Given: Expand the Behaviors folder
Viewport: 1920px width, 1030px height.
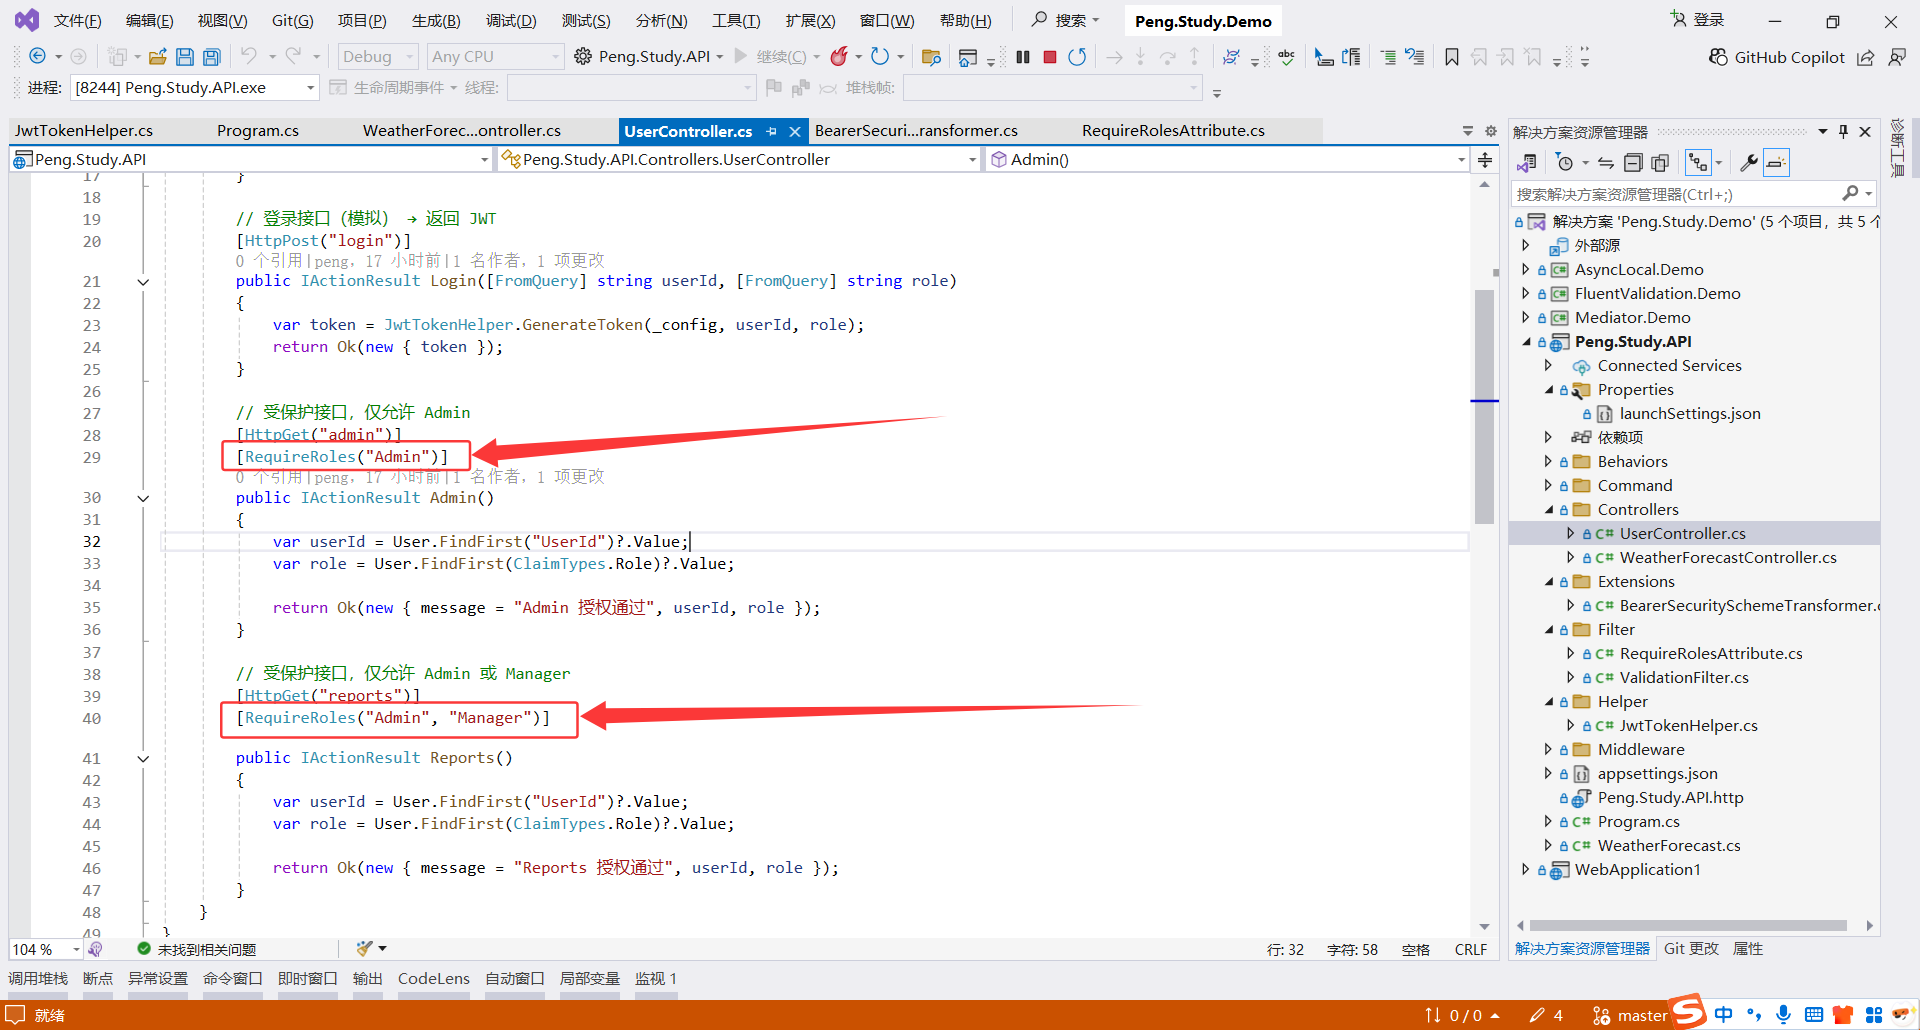Looking at the screenshot, I should [x=1548, y=461].
